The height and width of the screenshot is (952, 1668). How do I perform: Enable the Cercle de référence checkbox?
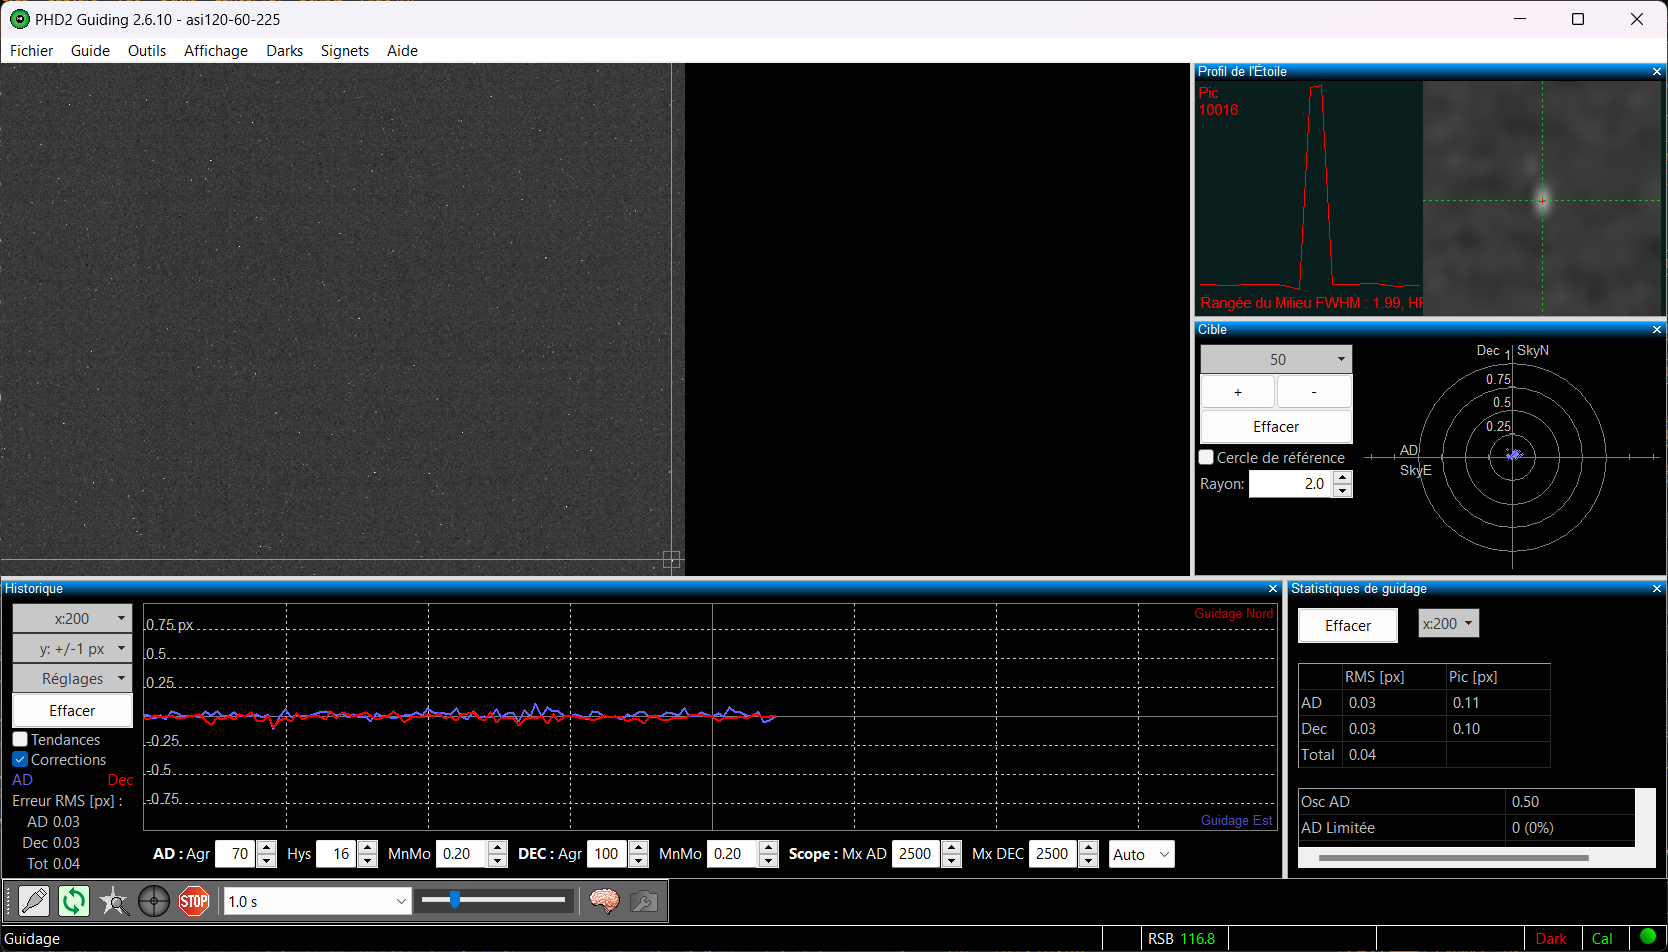[x=1206, y=457]
